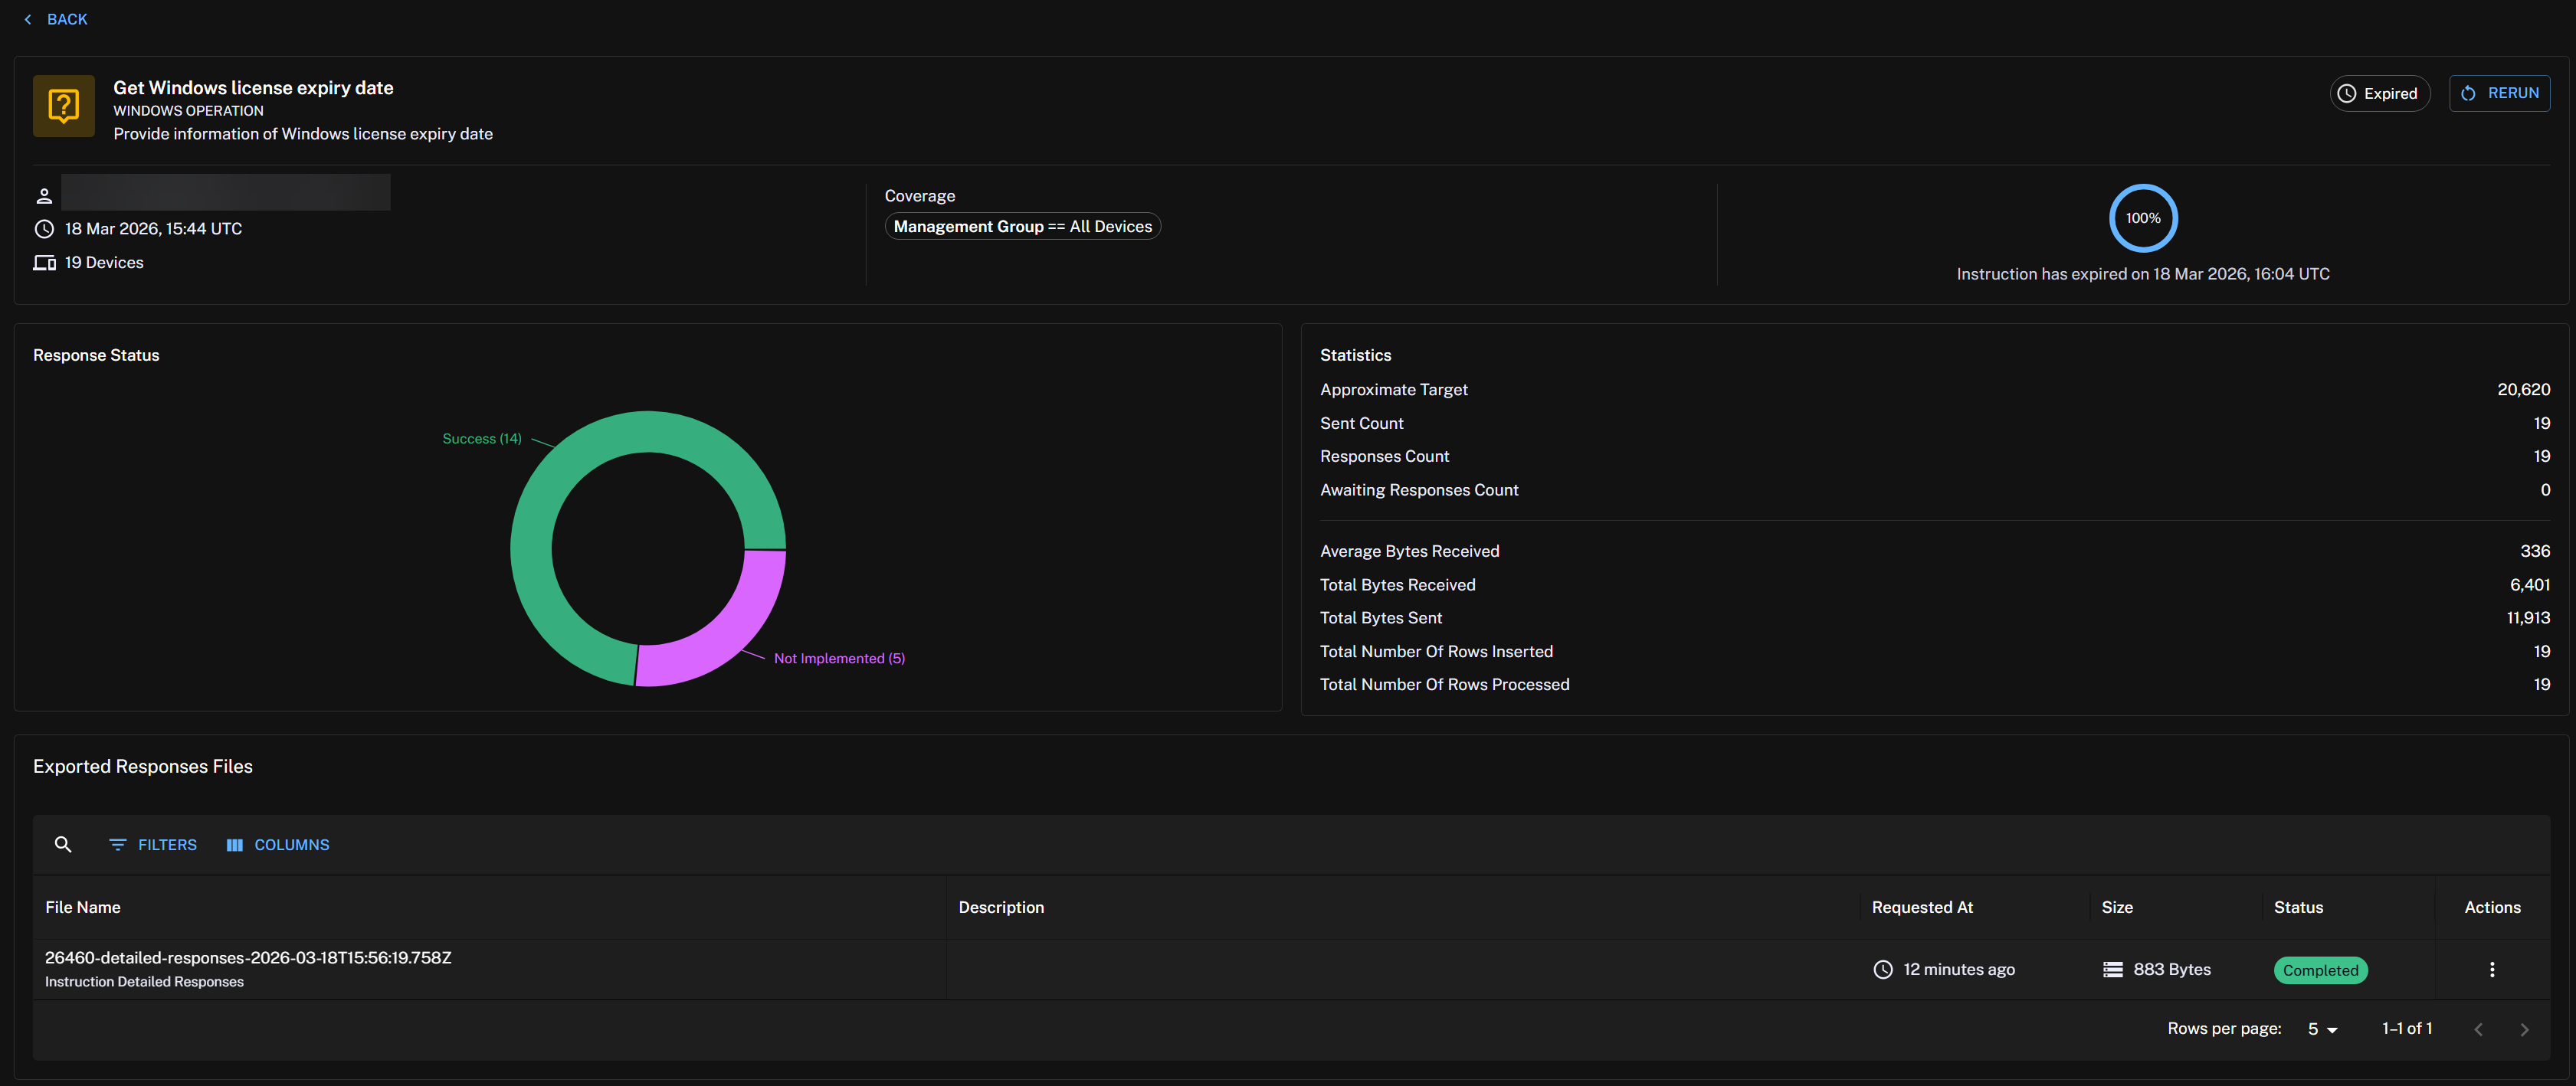Image resolution: width=2576 pixels, height=1086 pixels.
Task: Open the three-dot actions menu
Action: point(2491,969)
